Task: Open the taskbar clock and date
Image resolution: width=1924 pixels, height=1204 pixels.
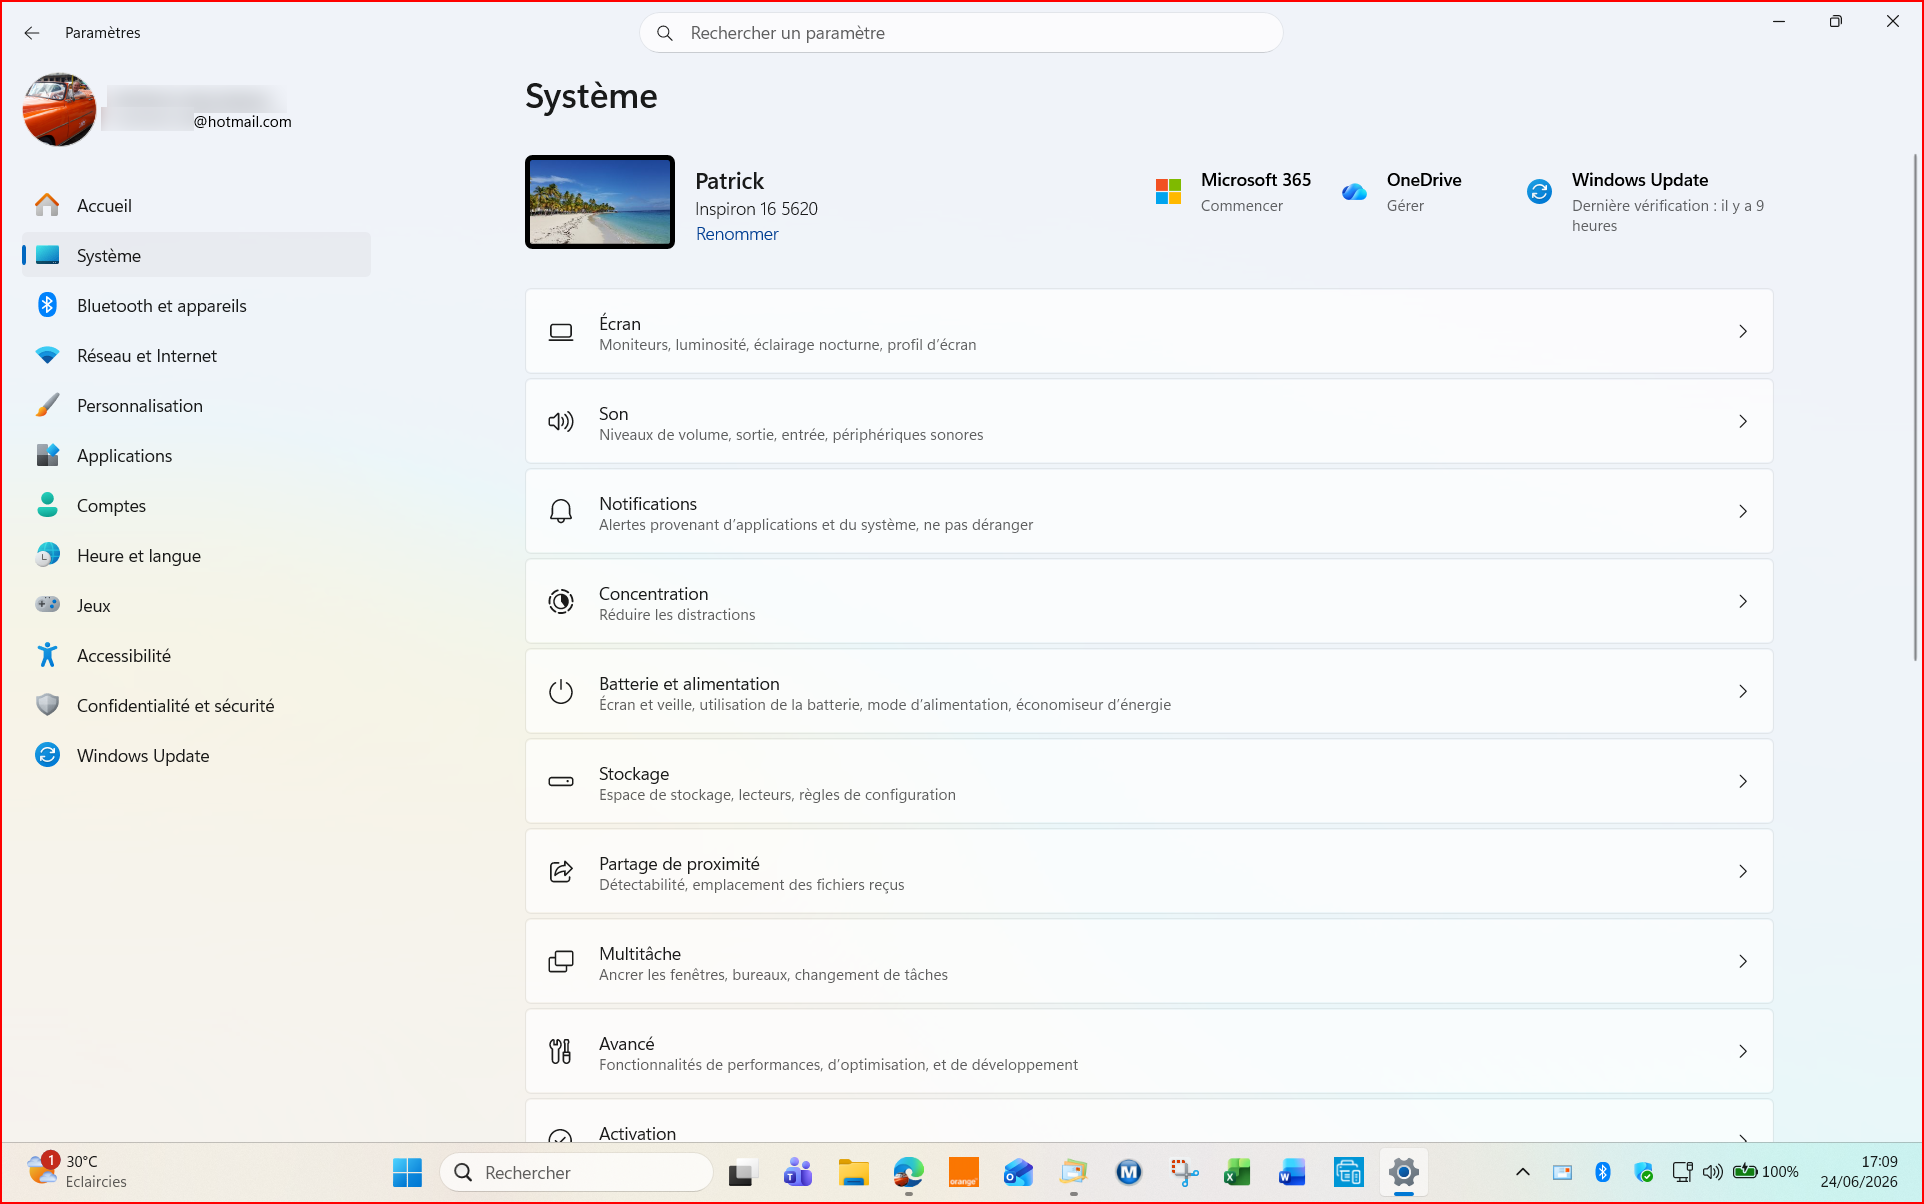Action: pos(1858,1172)
